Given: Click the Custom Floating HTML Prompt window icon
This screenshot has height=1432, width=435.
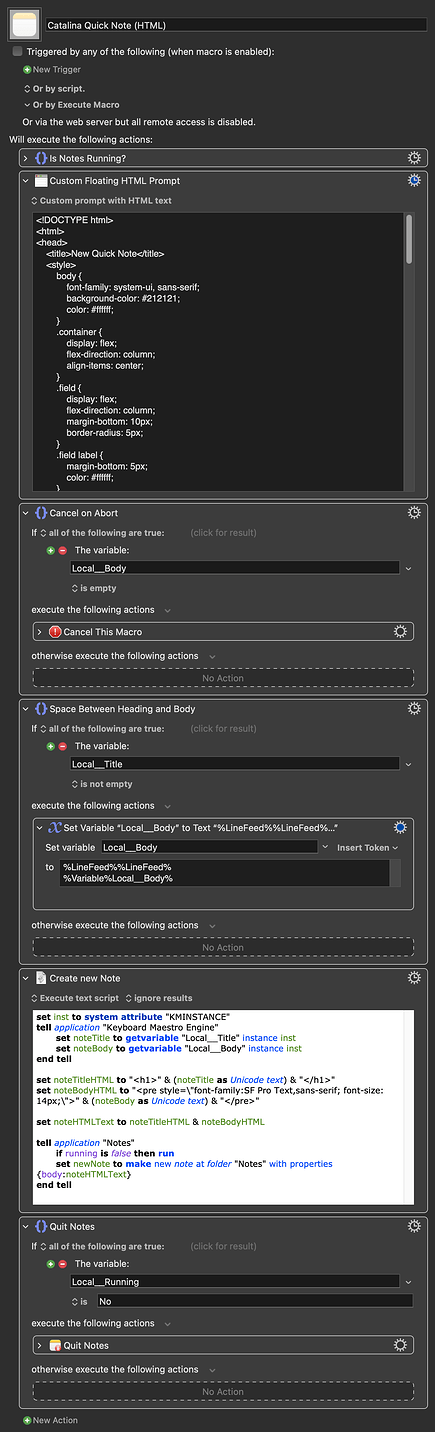Looking at the screenshot, I should click(41, 181).
